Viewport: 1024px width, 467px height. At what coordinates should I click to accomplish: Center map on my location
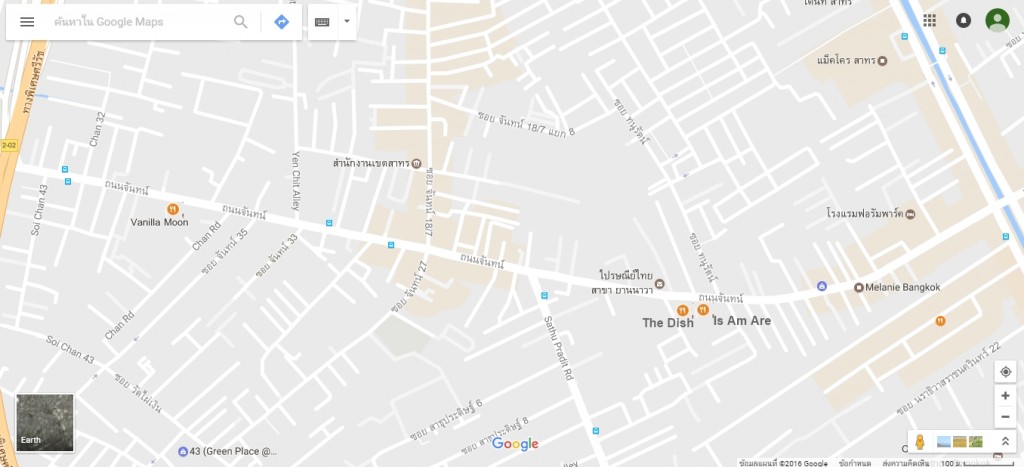pos(1005,372)
